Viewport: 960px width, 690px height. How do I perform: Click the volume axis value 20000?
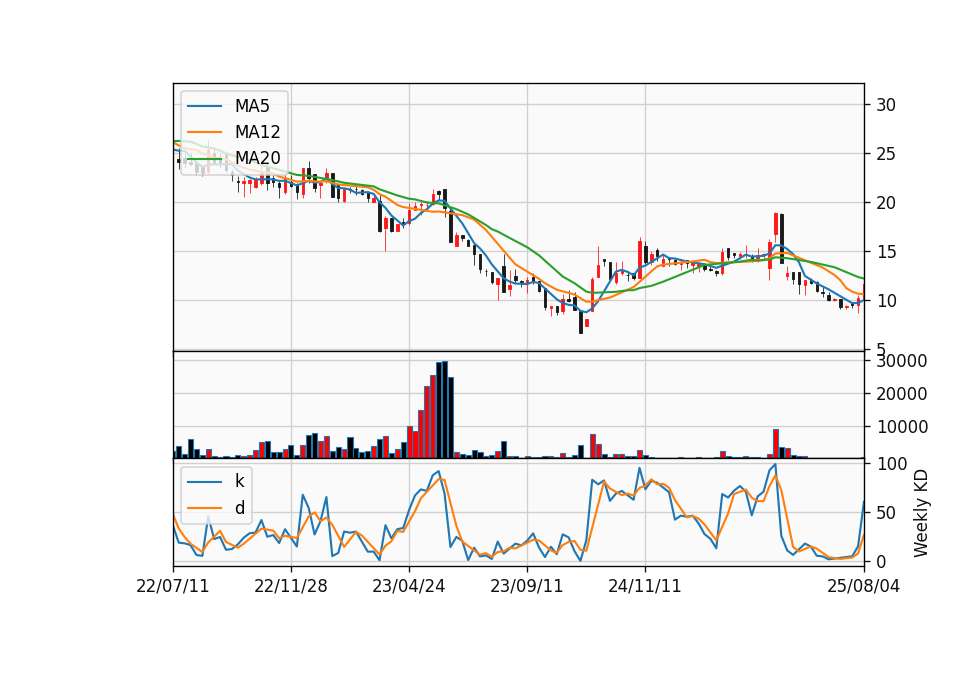(x=902, y=394)
